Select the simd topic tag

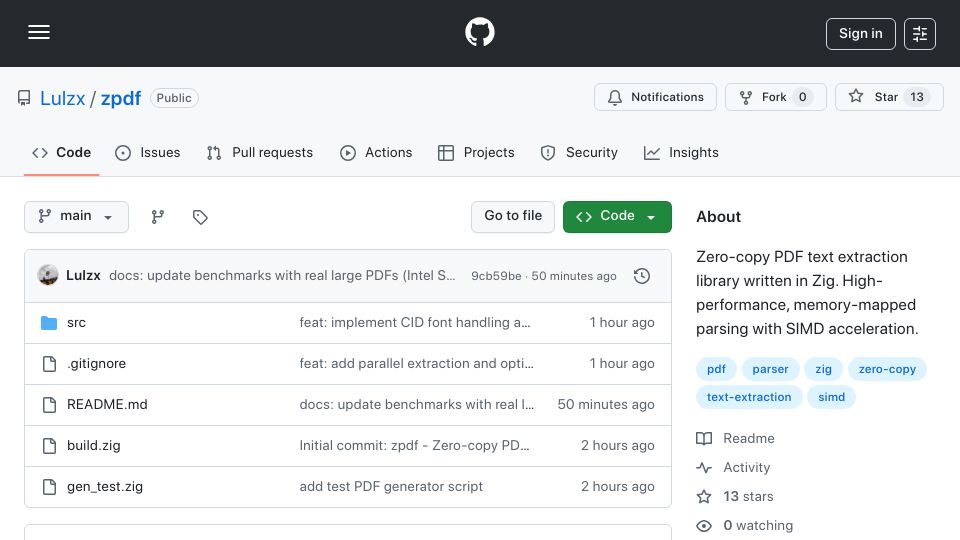click(x=831, y=397)
